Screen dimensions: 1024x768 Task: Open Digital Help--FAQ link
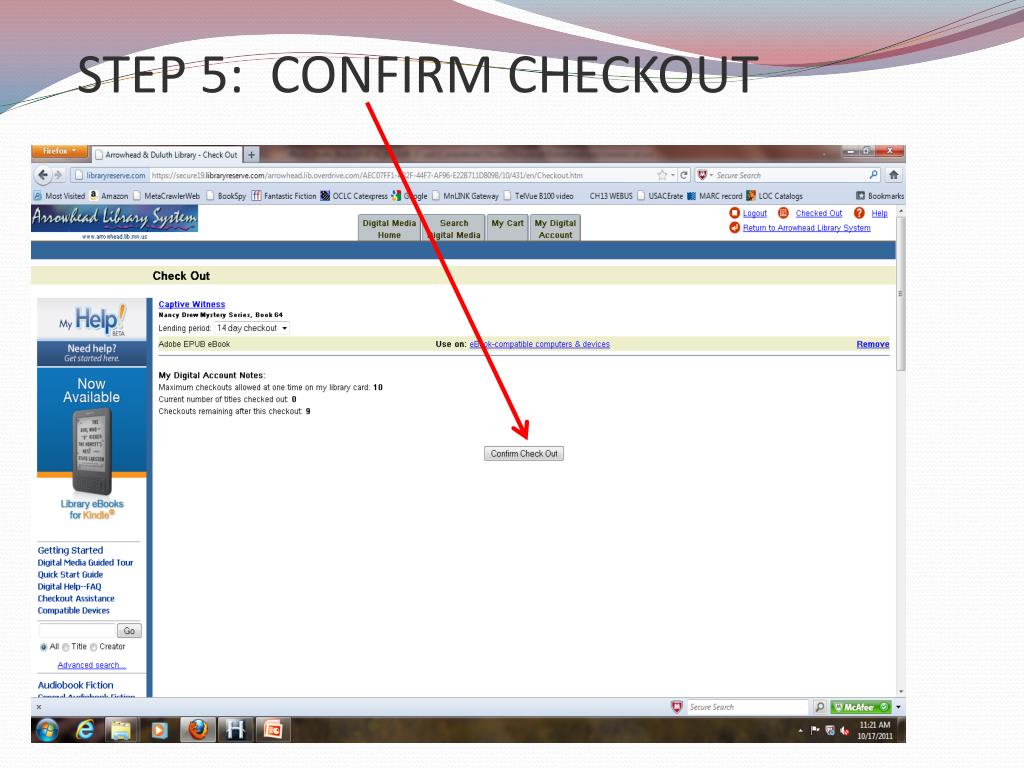[x=69, y=586]
